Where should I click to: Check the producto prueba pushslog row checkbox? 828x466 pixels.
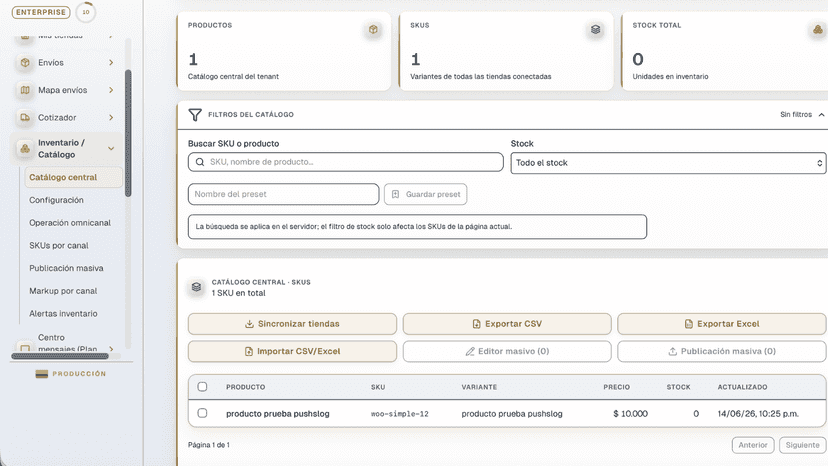tap(202, 413)
